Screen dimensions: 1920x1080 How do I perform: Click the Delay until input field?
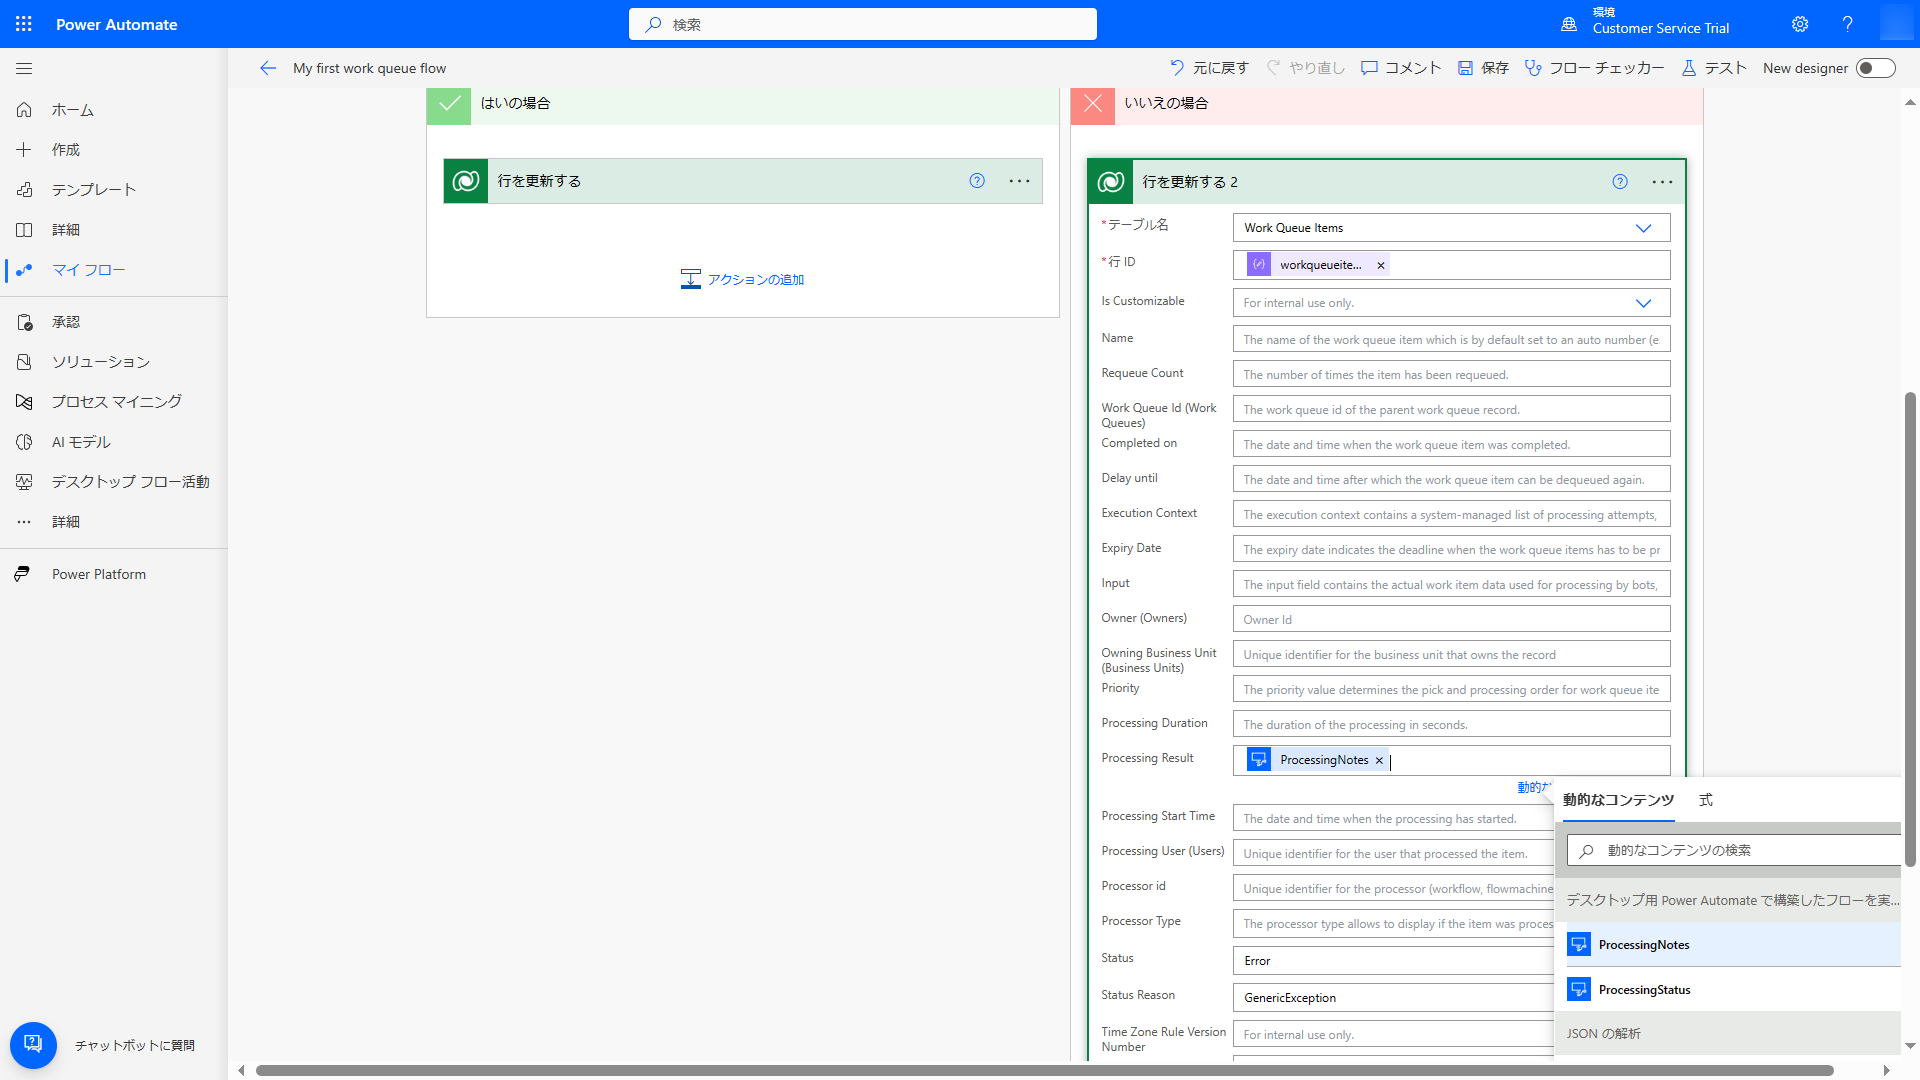[1451, 480]
